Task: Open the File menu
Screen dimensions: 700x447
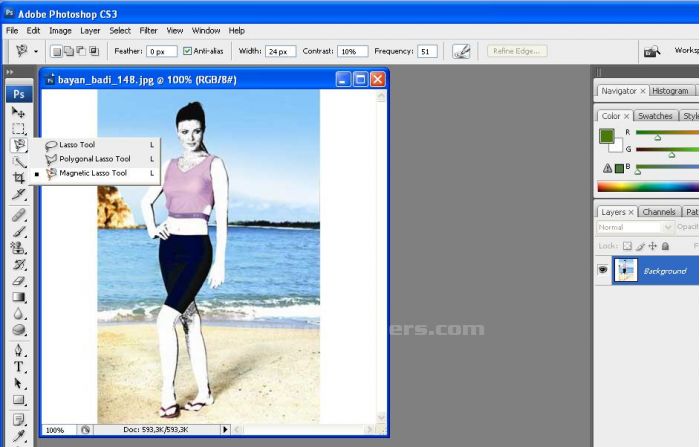Action: coord(12,31)
